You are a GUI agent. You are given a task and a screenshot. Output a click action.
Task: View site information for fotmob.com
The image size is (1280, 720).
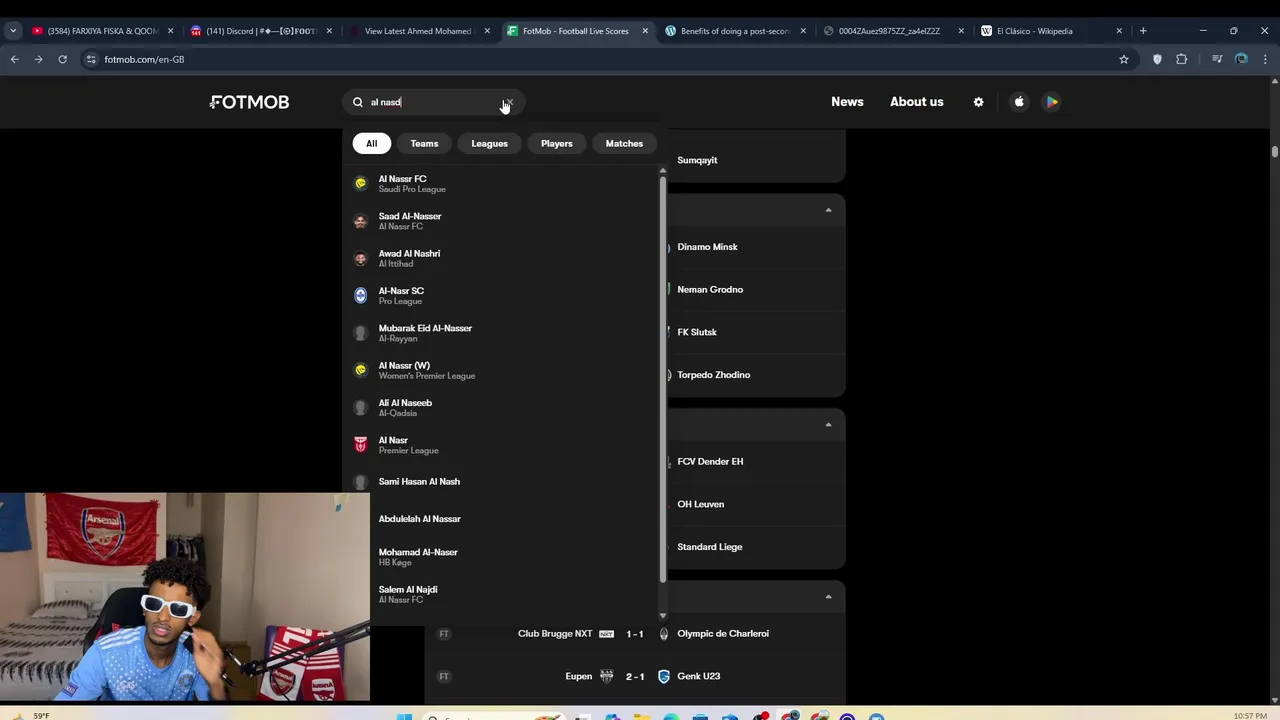click(x=91, y=59)
